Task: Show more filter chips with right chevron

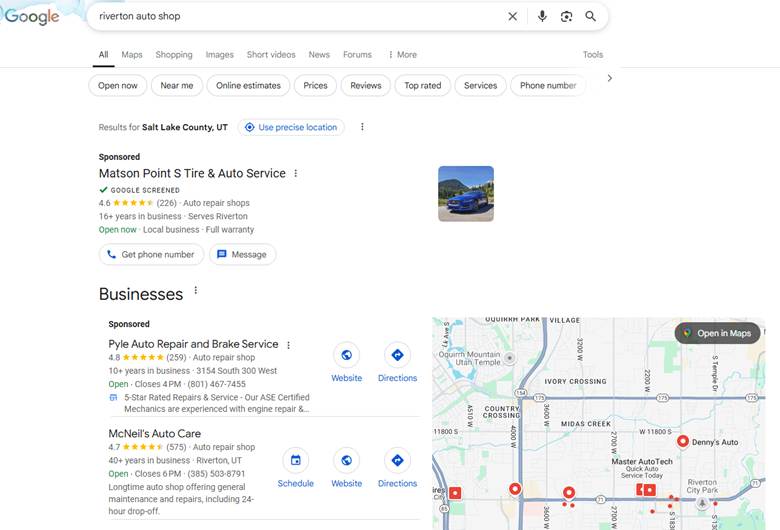Action: point(610,78)
